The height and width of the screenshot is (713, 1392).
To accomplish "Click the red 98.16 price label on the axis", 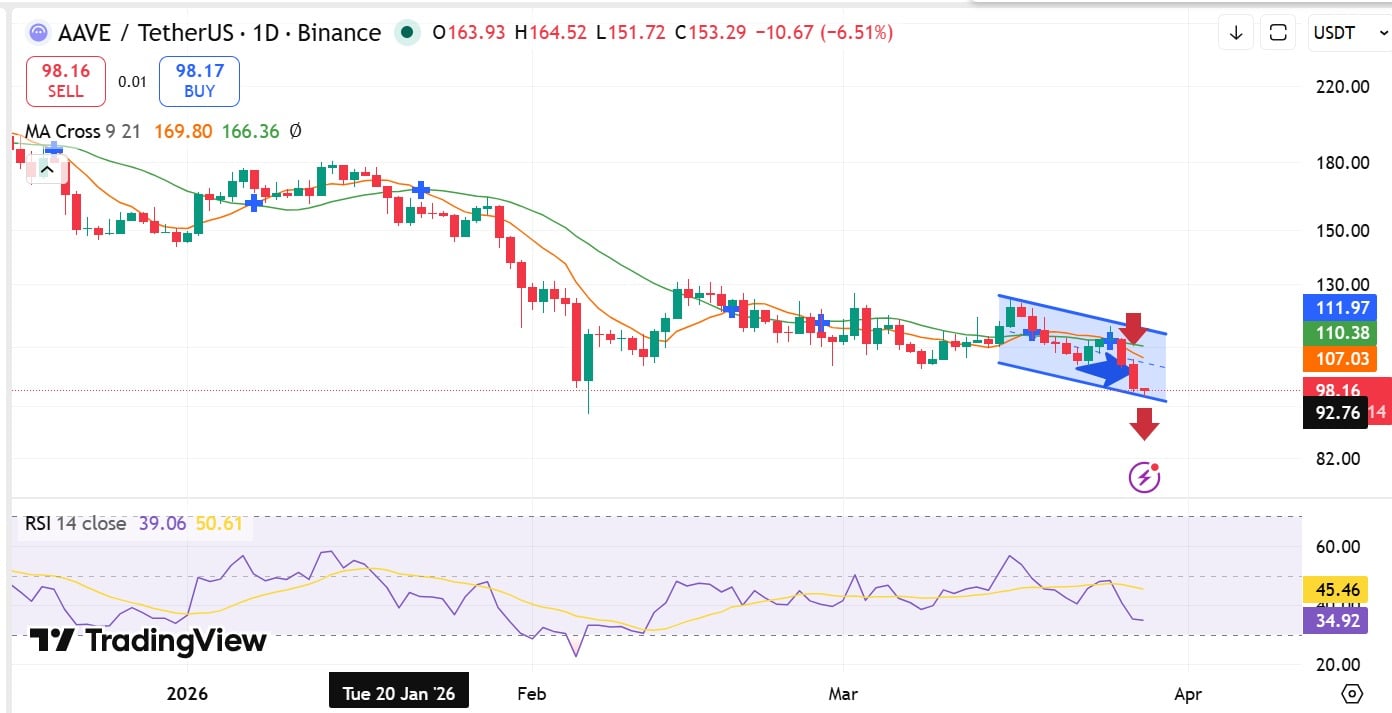I will (1336, 390).
